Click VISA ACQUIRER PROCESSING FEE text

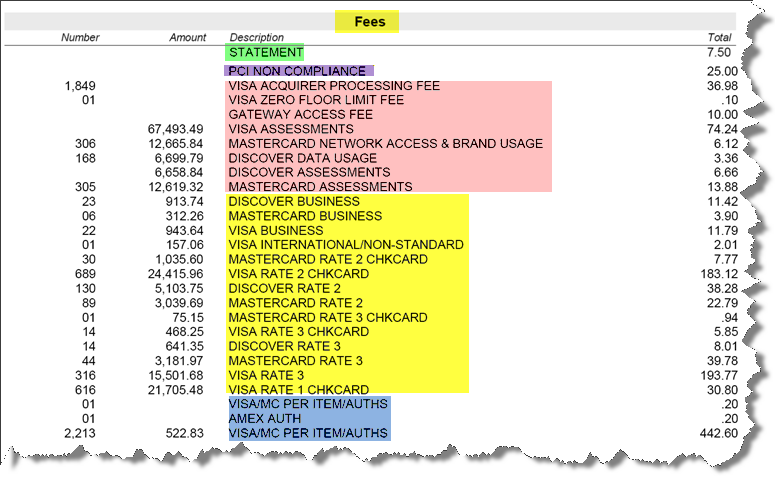[334, 86]
